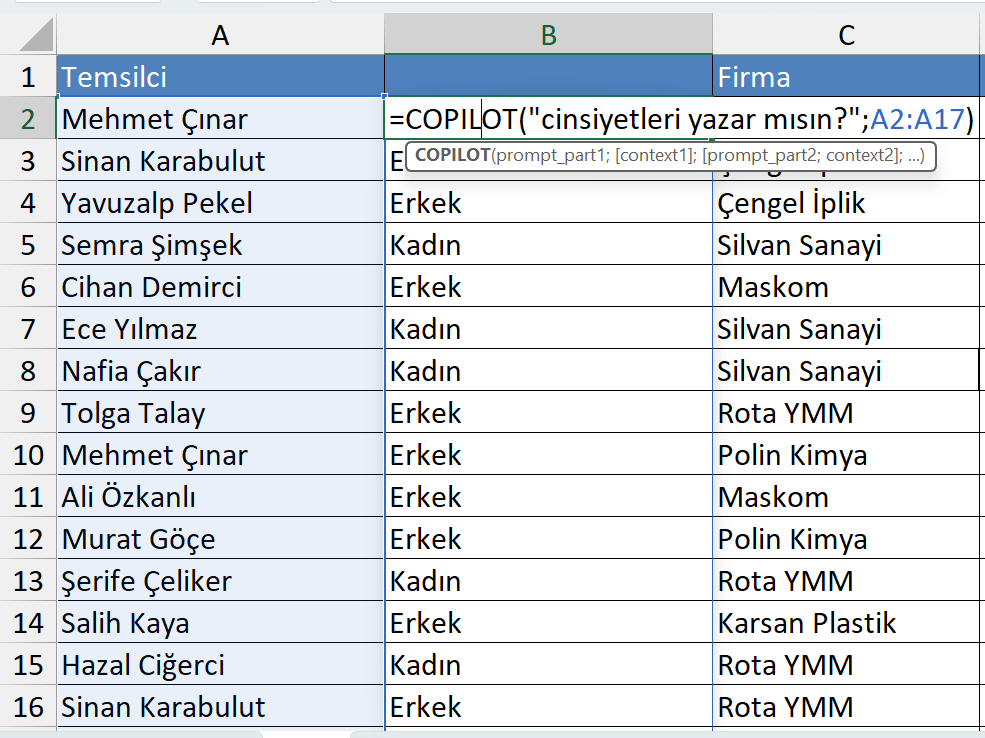Select the cell containing Semra Şimşek

220,245
